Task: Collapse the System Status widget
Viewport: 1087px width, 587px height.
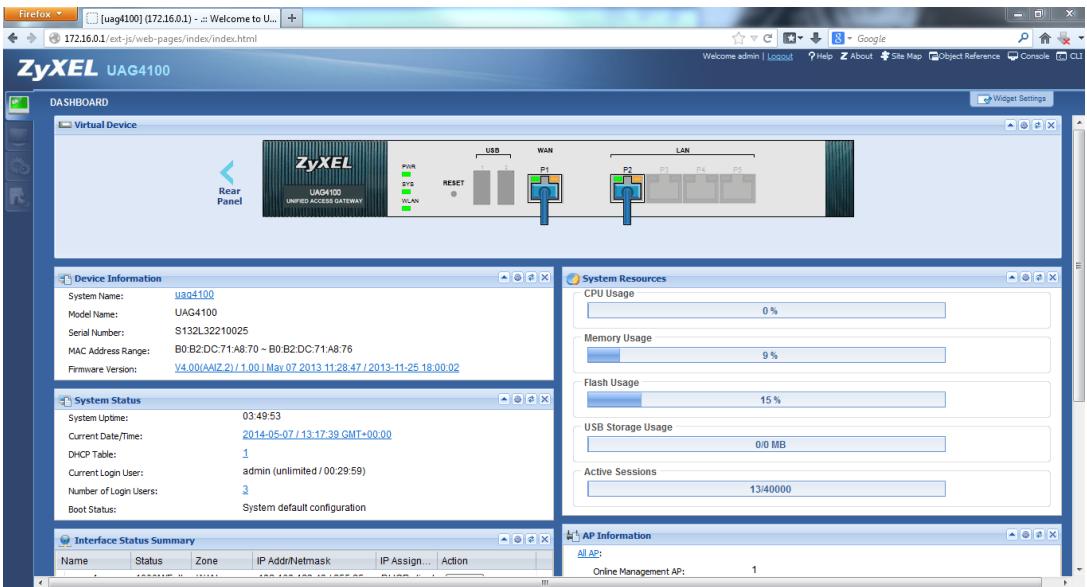Action: pyautogui.click(x=503, y=399)
